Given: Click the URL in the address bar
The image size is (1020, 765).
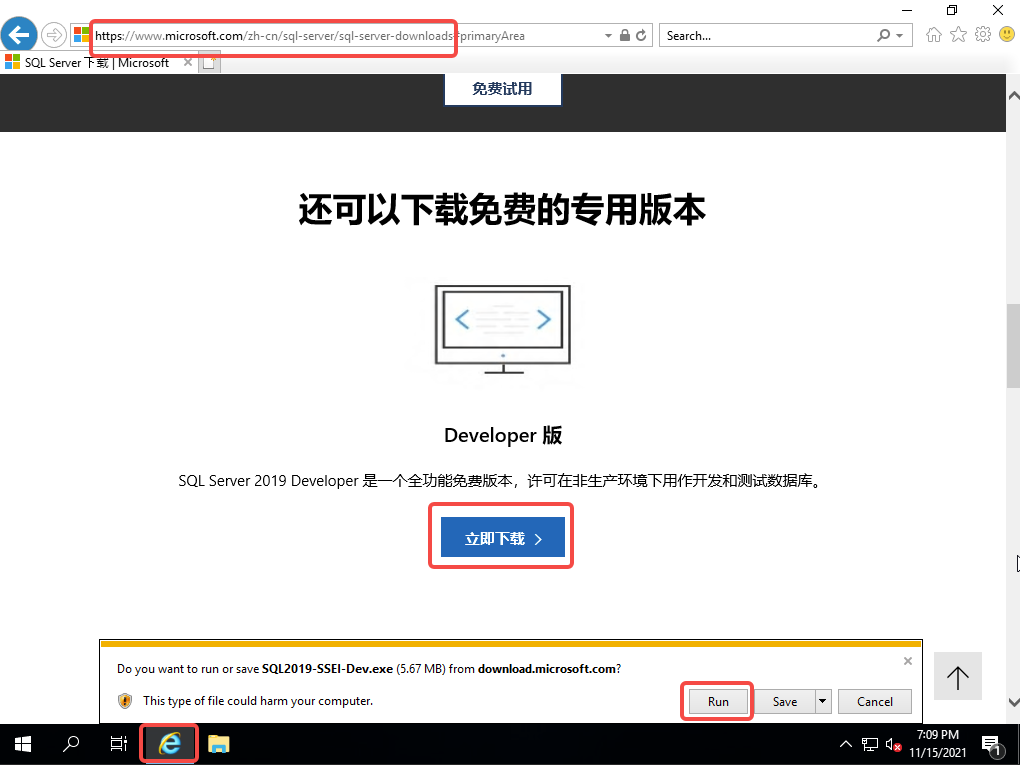Looking at the screenshot, I should tap(310, 36).
